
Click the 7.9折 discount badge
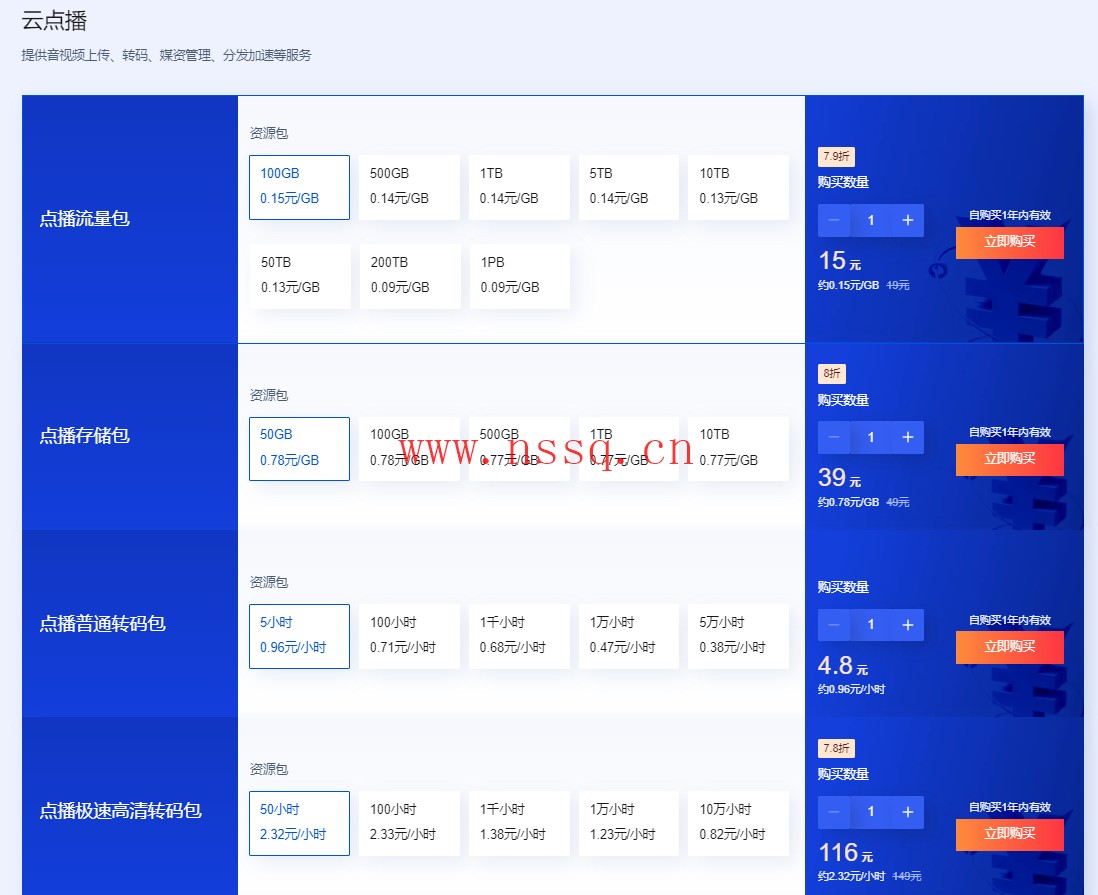tap(836, 156)
